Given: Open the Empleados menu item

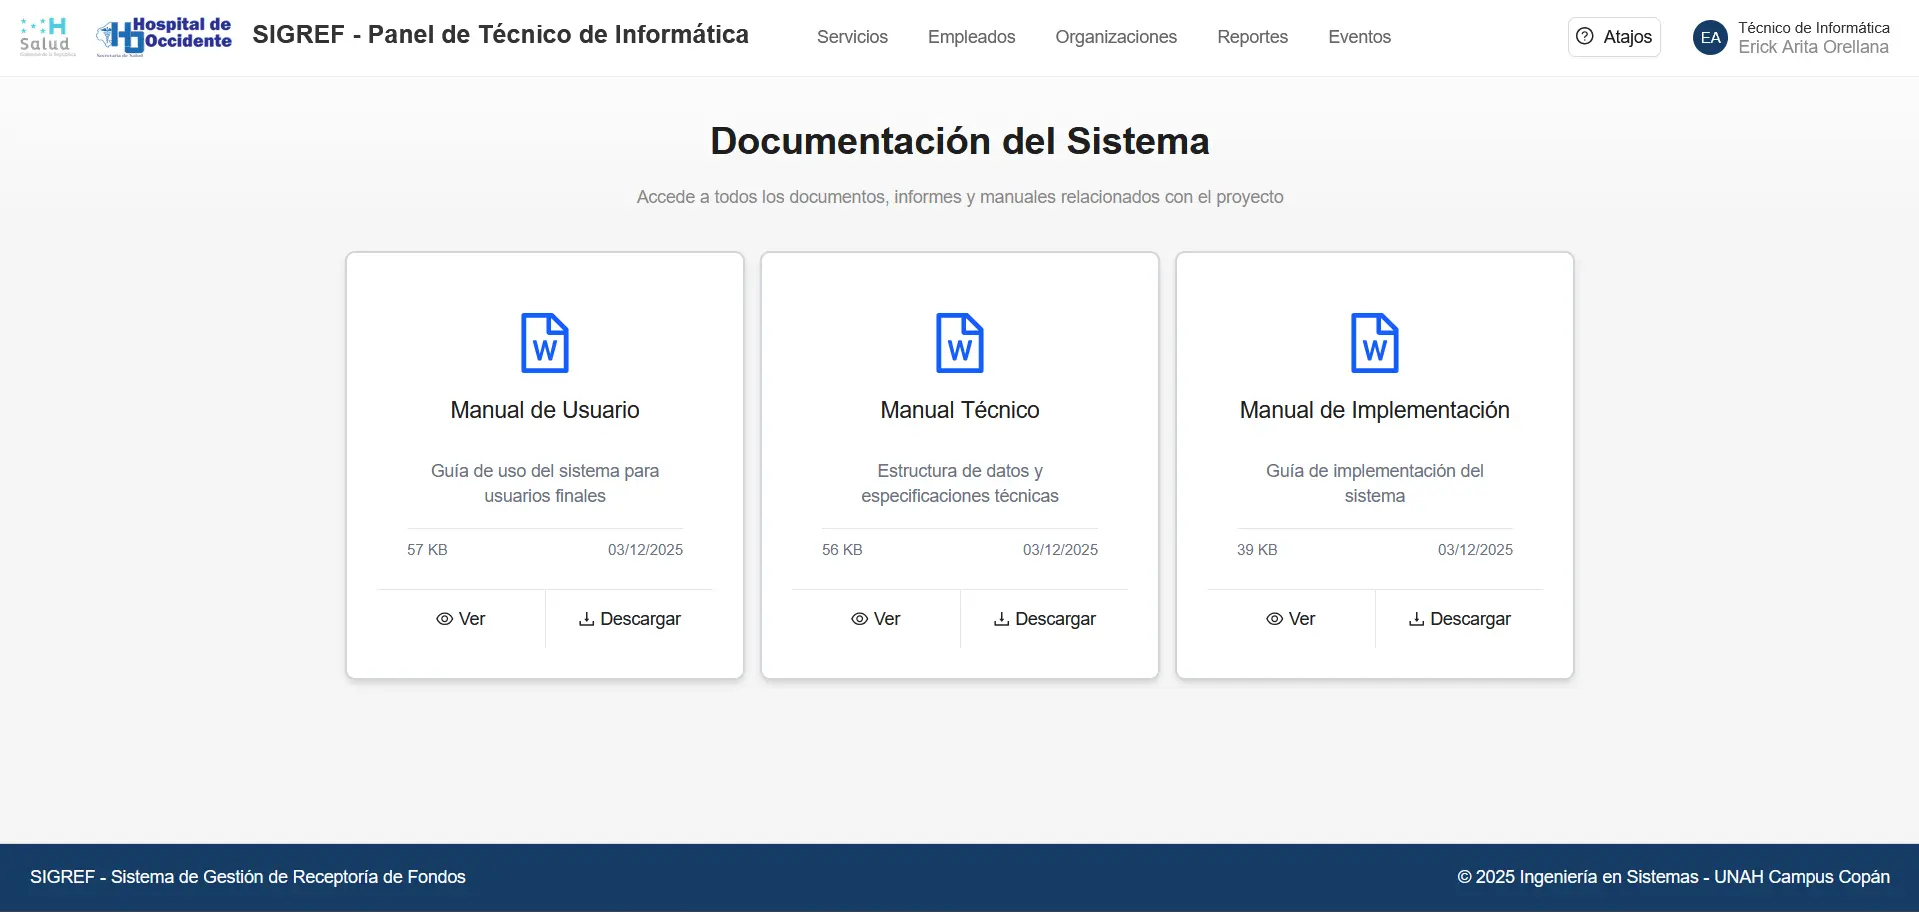Looking at the screenshot, I should [971, 37].
